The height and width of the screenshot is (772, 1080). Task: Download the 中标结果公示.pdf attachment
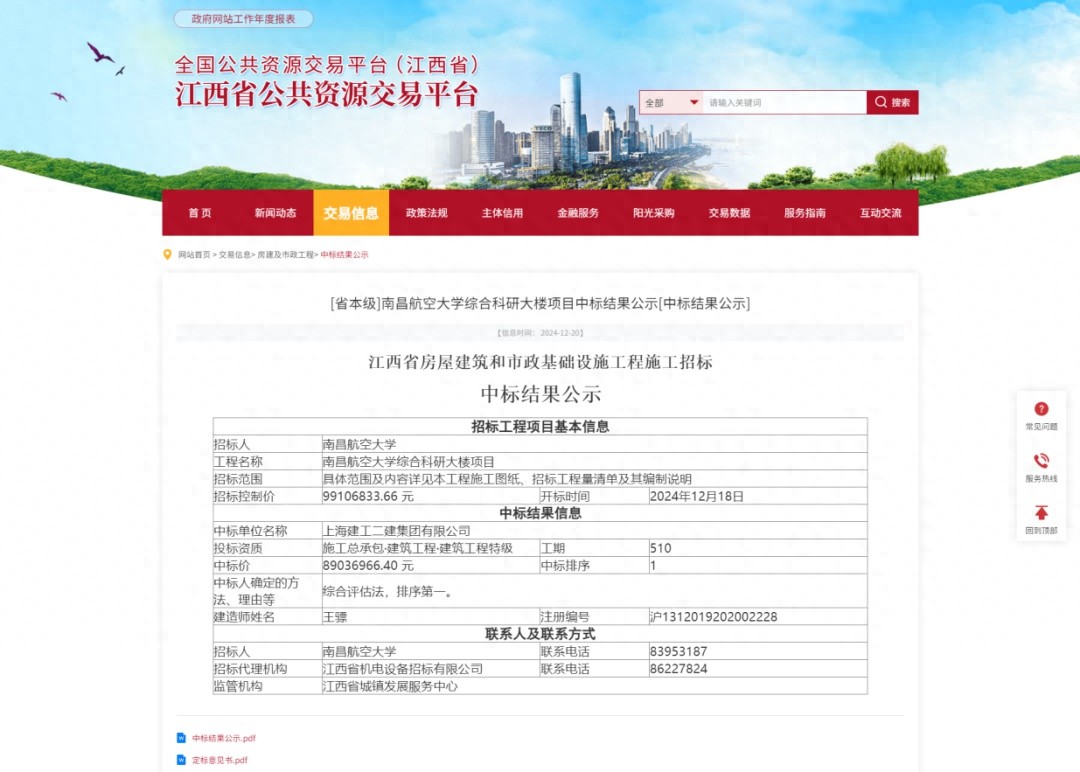point(224,738)
